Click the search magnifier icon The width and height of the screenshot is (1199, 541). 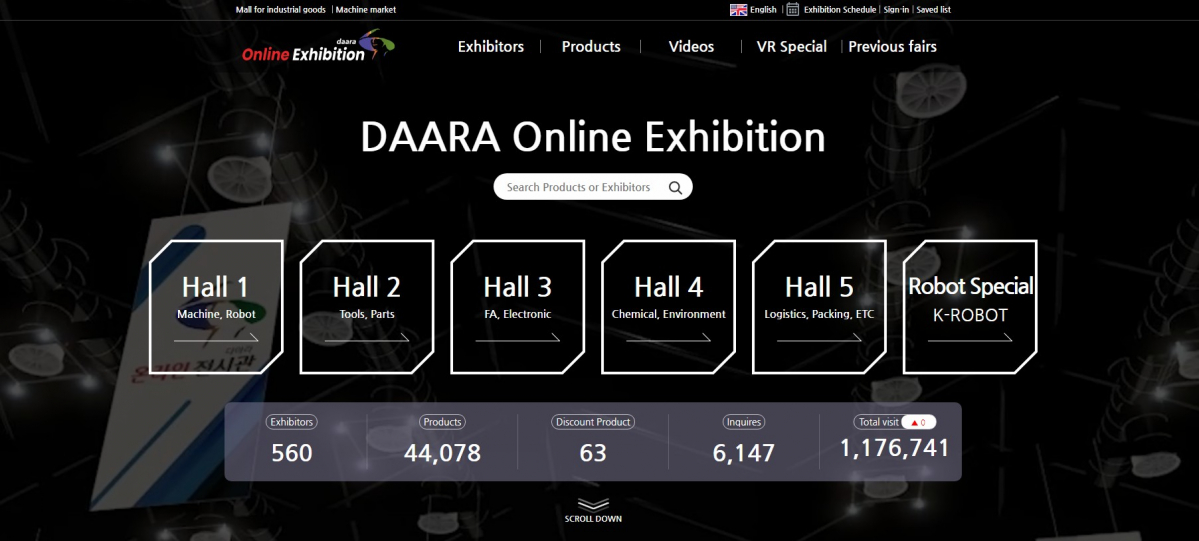pos(676,187)
